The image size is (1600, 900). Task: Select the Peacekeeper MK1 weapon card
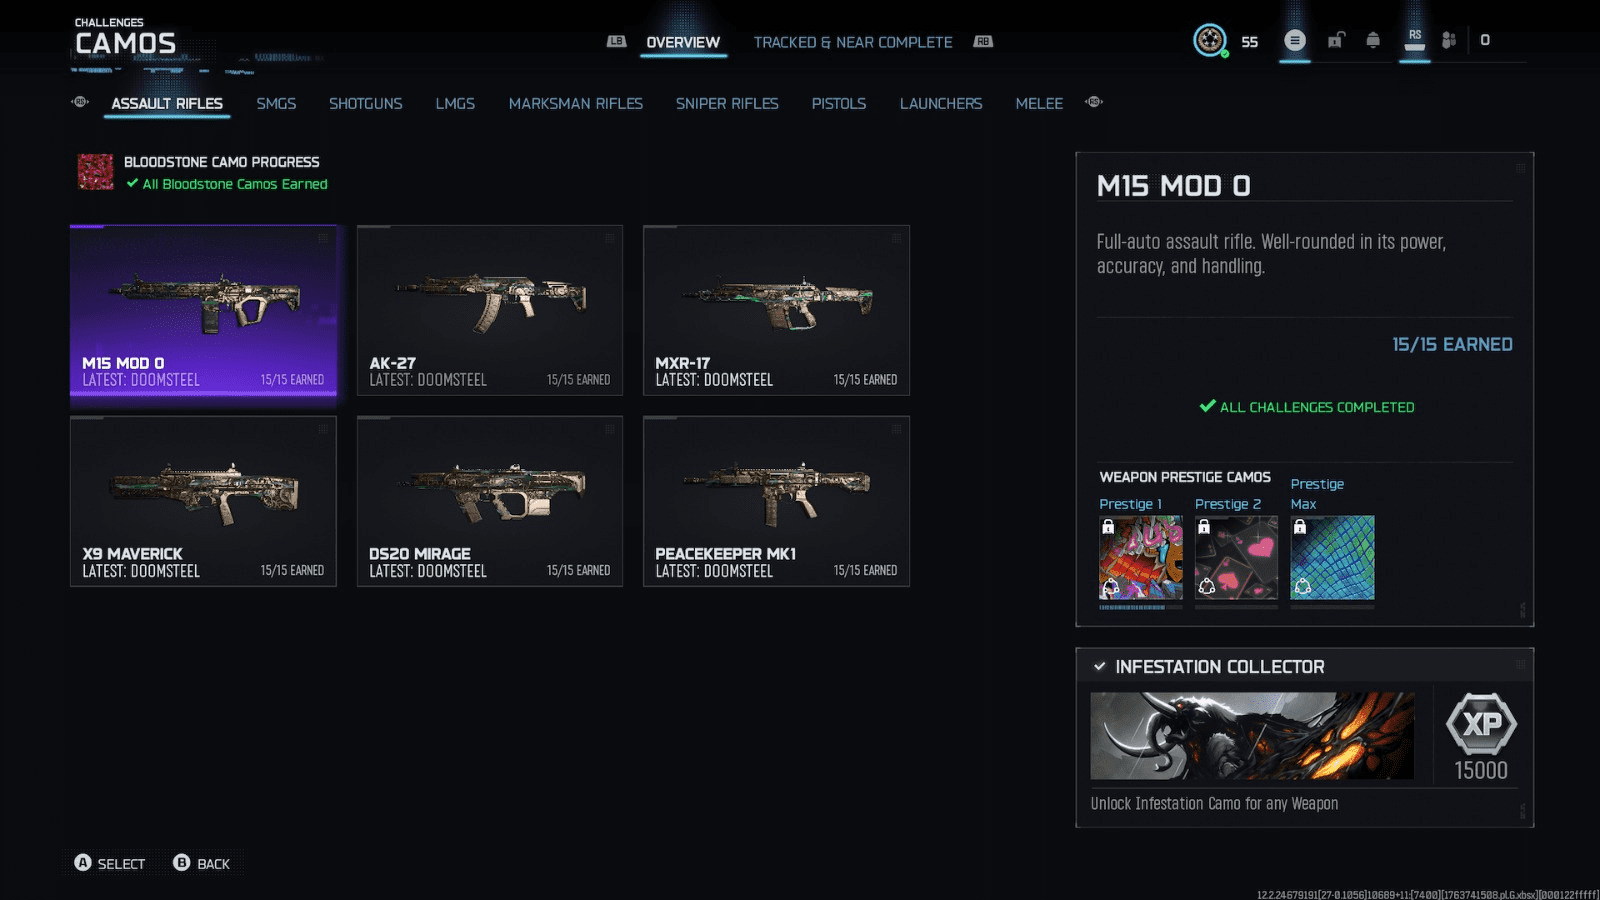click(x=776, y=501)
